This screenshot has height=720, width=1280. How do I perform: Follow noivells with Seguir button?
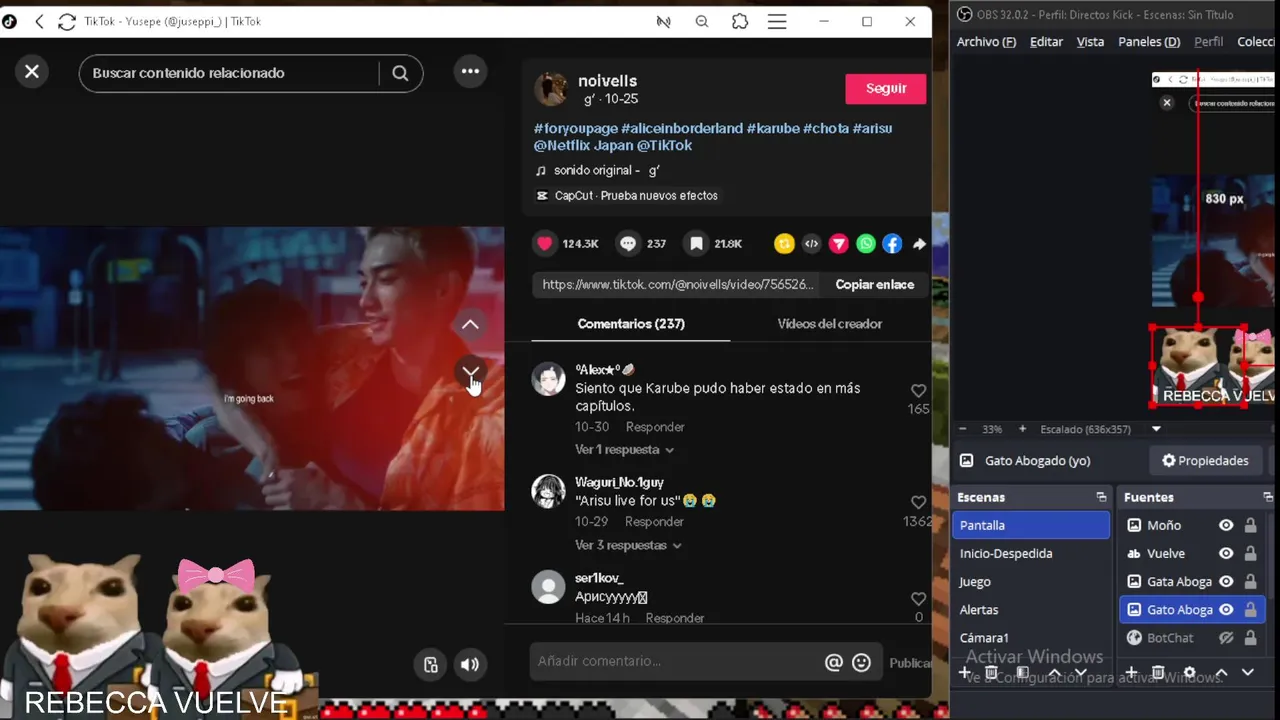pos(886,89)
